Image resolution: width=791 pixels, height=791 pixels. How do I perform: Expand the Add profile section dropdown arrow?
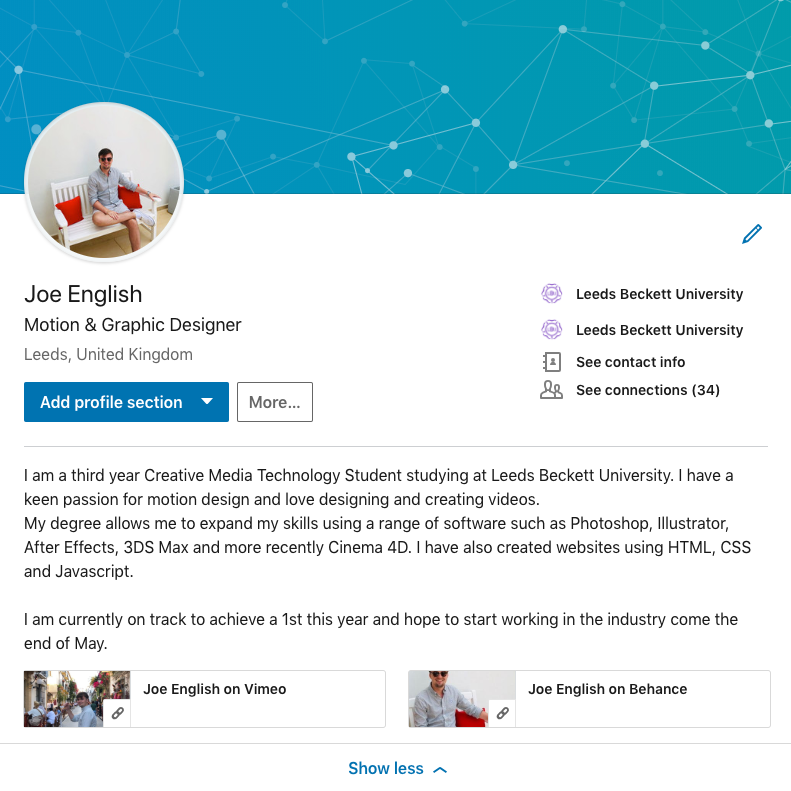tap(207, 402)
